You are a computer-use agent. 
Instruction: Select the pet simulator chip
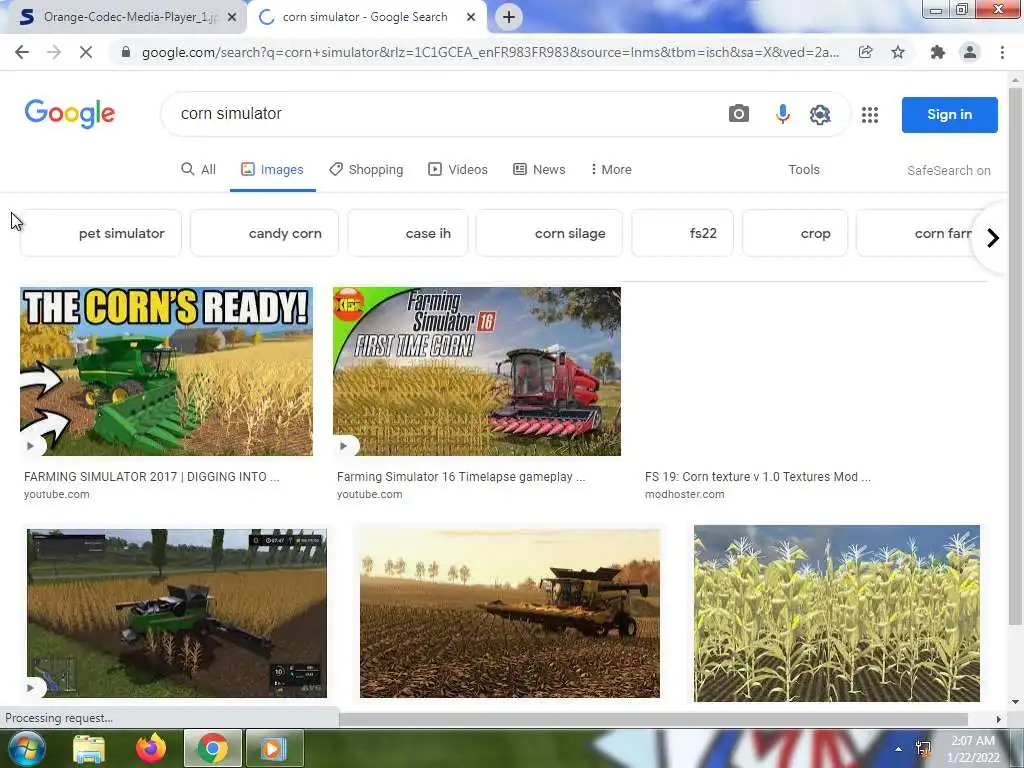101,233
